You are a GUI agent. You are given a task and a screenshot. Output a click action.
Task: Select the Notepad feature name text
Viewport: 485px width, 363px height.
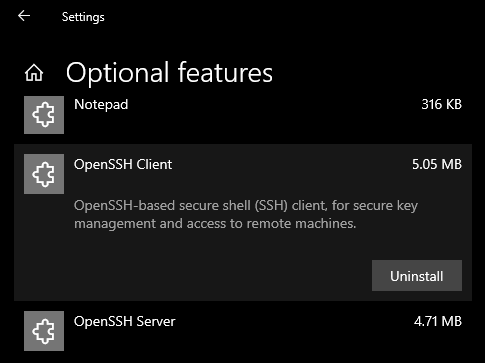coord(101,104)
